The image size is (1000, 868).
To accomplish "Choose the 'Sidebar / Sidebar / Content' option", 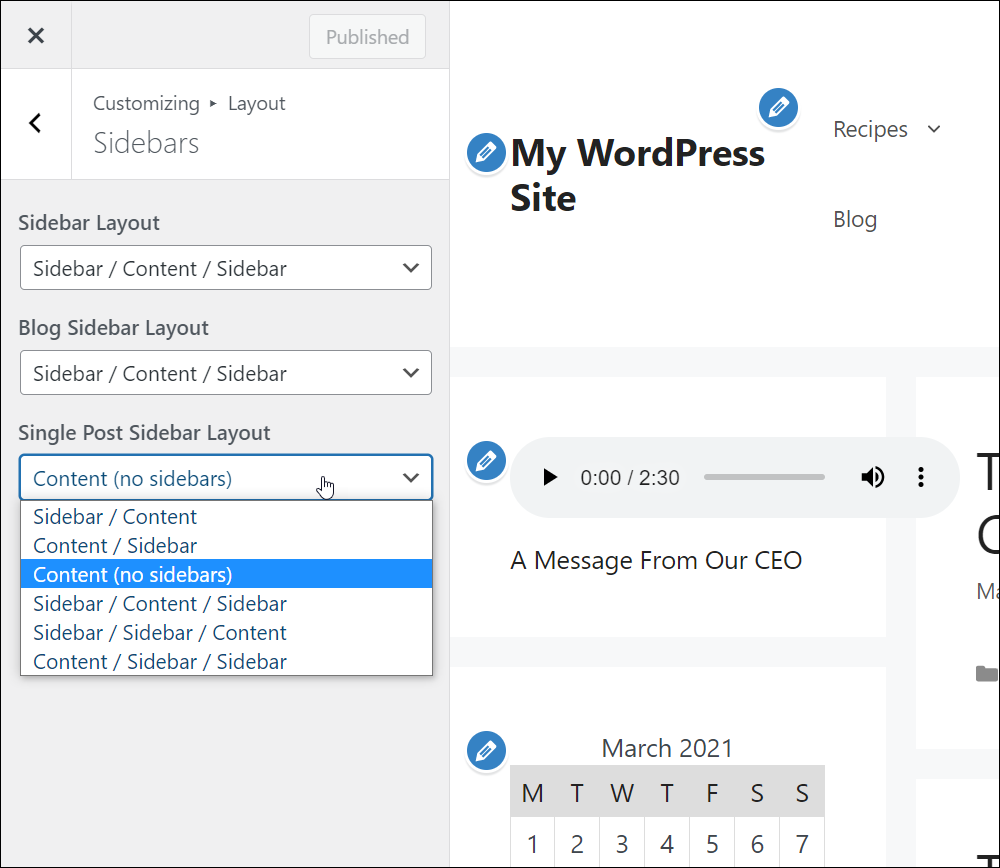I will point(226,633).
